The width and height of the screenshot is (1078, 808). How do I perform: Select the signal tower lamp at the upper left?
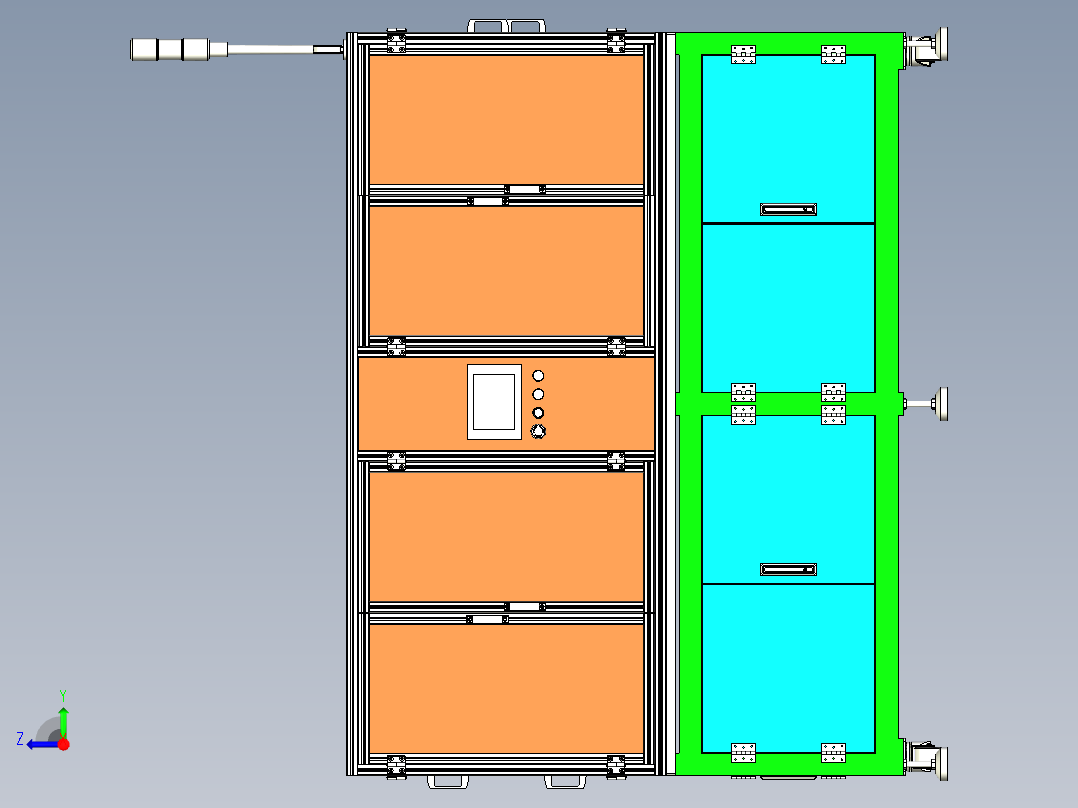[170, 50]
